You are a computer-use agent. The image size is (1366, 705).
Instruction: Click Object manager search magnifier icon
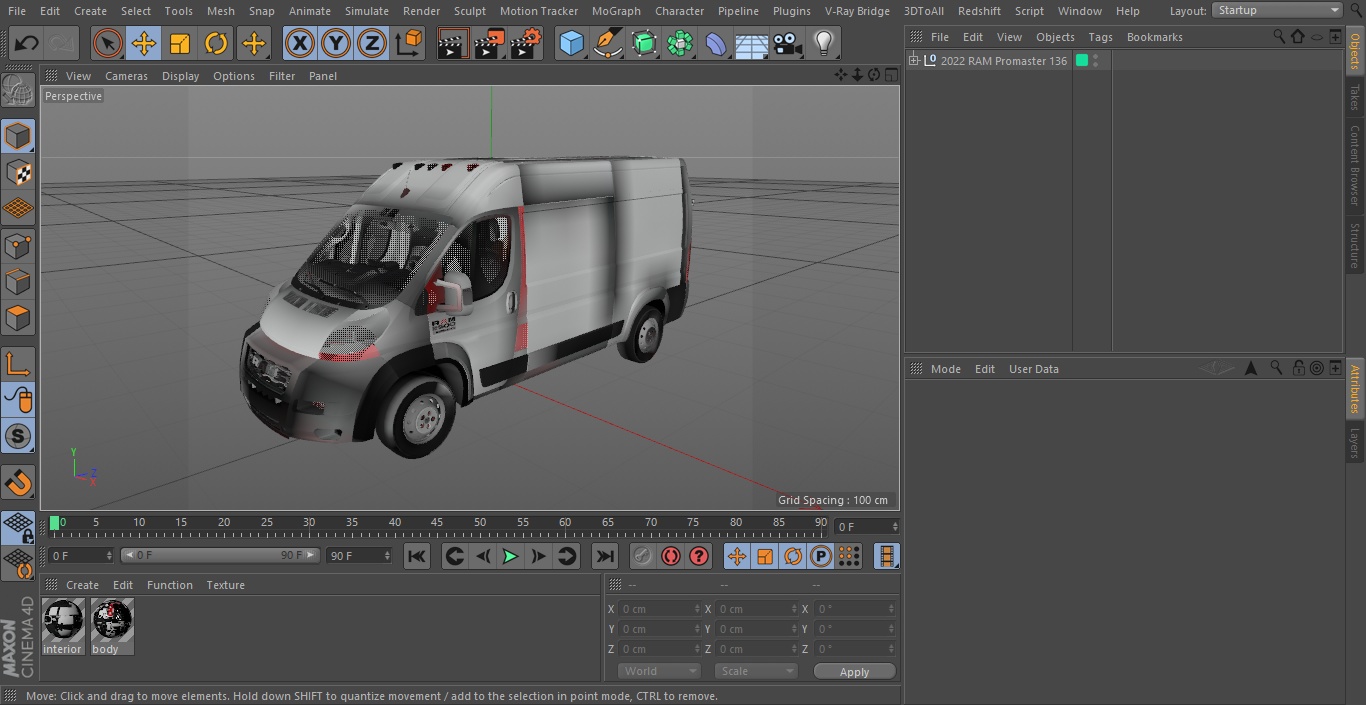pos(1278,36)
